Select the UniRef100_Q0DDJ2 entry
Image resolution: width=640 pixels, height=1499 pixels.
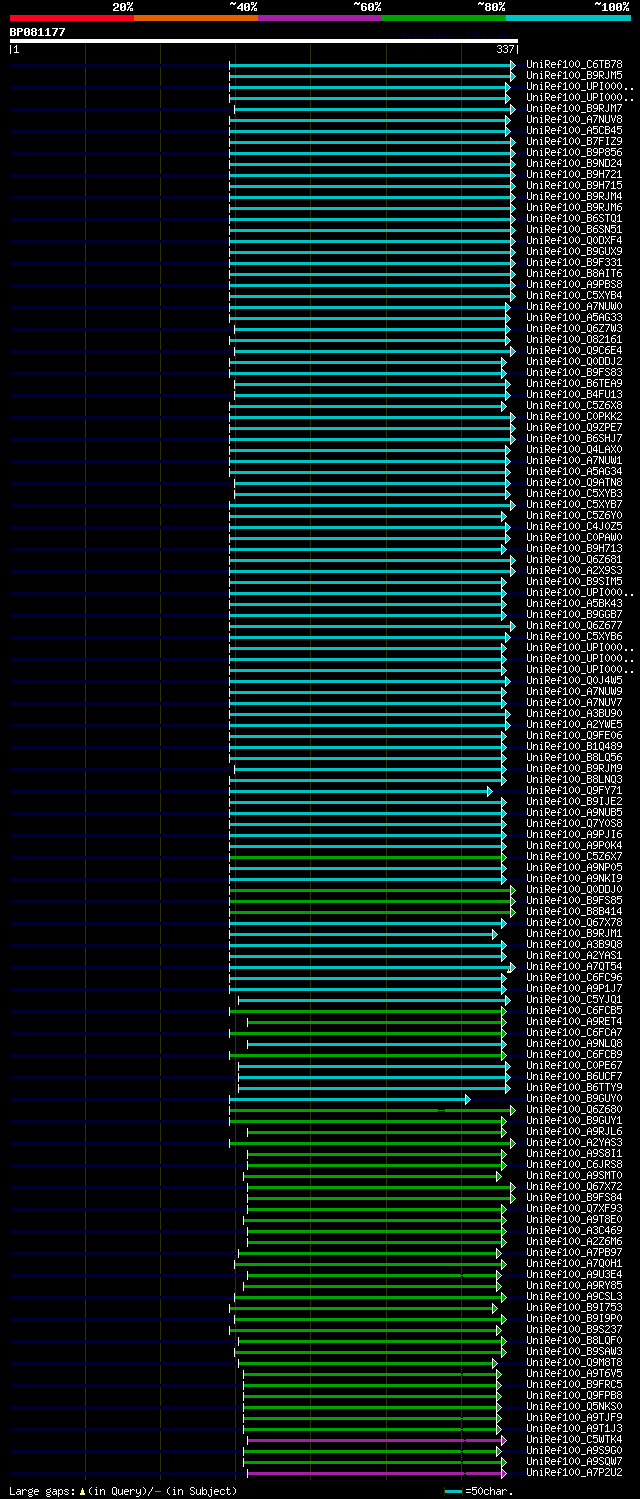tap(574, 361)
